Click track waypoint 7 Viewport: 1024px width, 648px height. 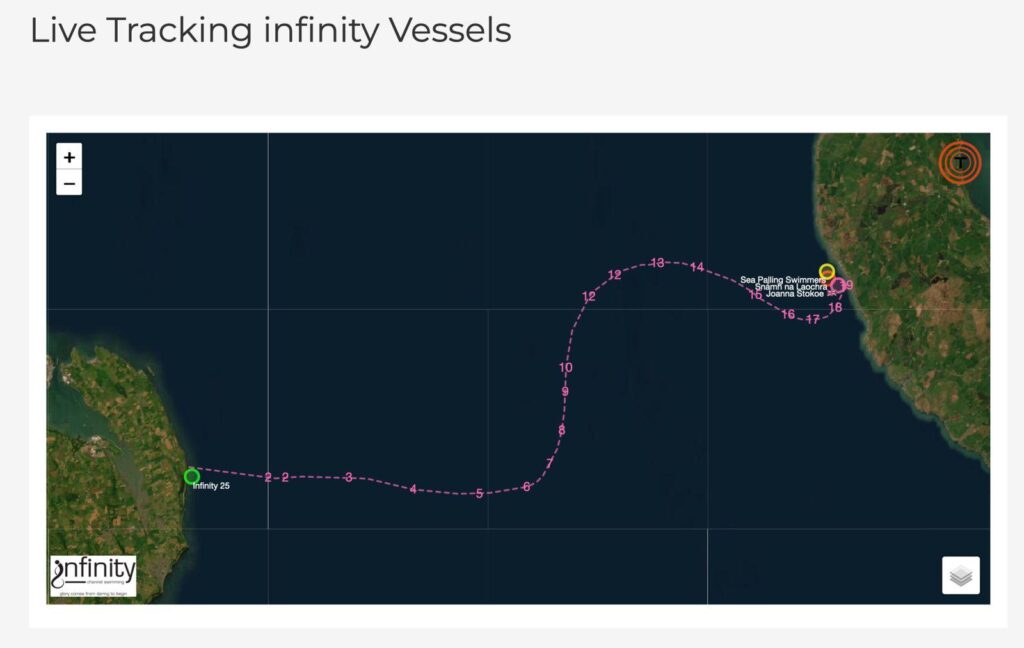(x=550, y=462)
